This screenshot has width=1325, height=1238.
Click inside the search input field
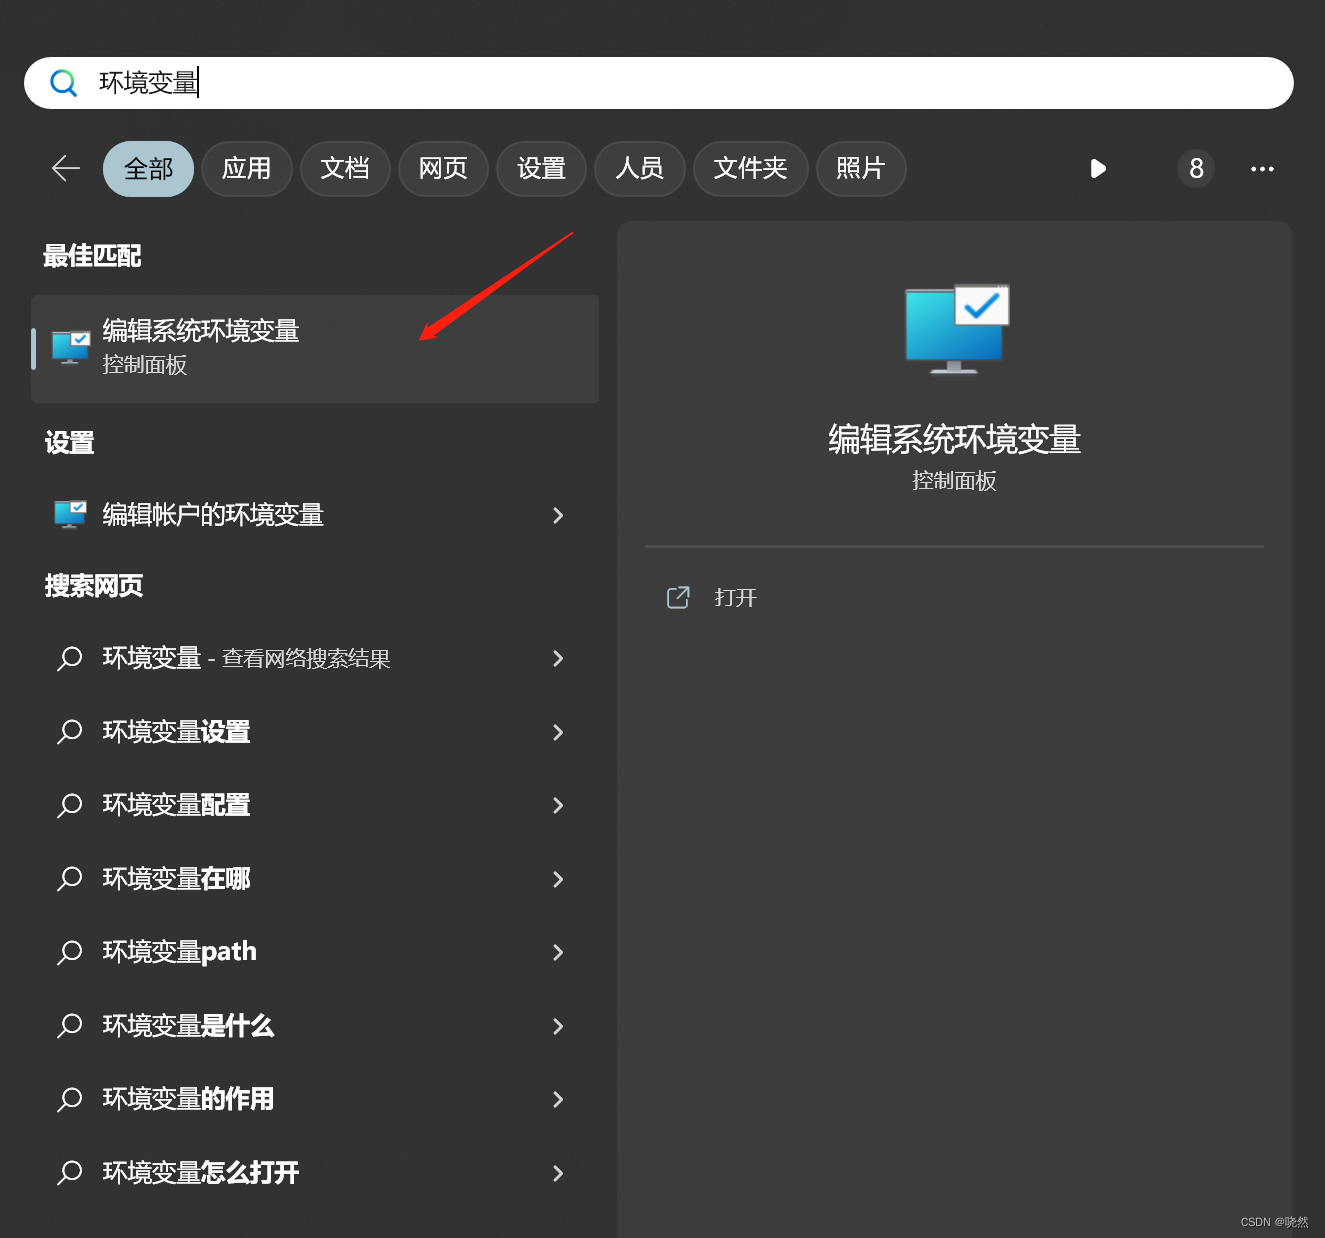[400, 83]
